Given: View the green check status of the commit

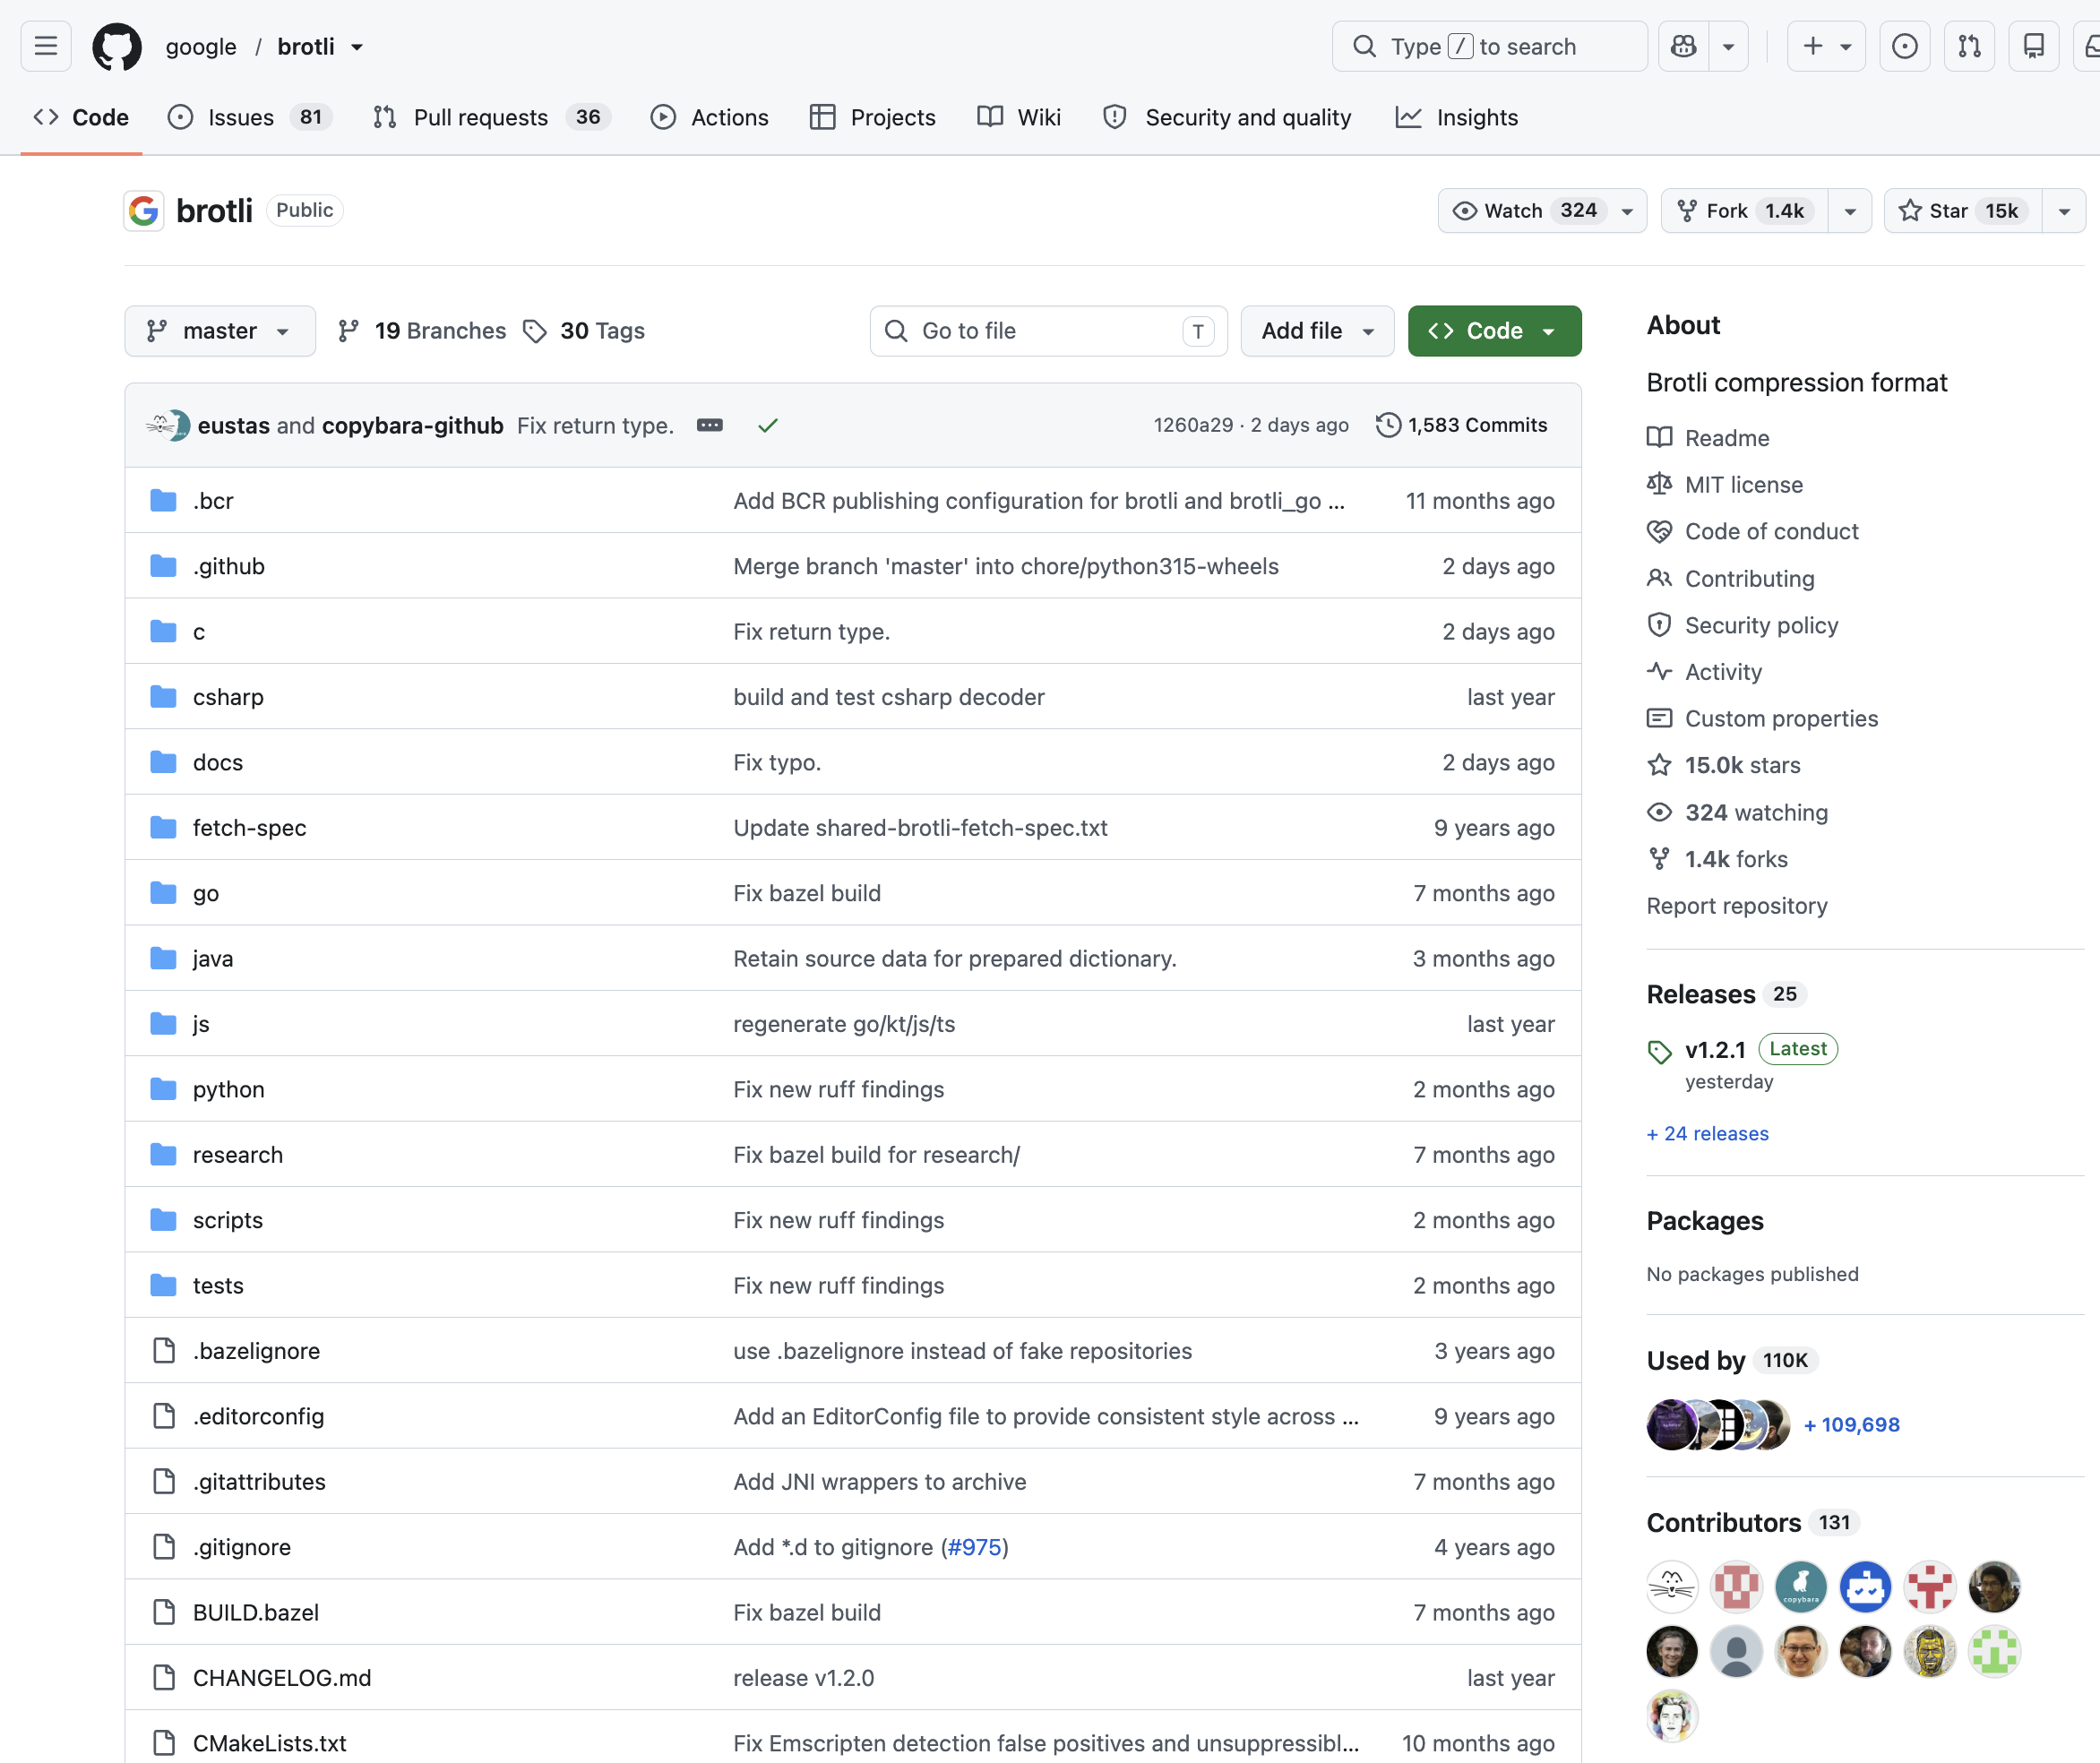Looking at the screenshot, I should point(768,426).
